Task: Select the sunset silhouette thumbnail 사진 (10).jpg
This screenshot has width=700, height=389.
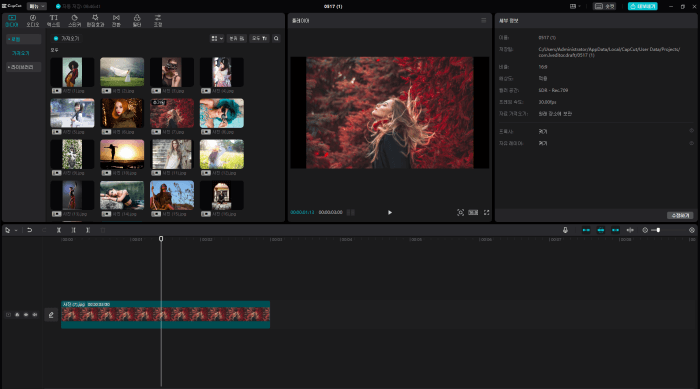Action: click(122, 154)
